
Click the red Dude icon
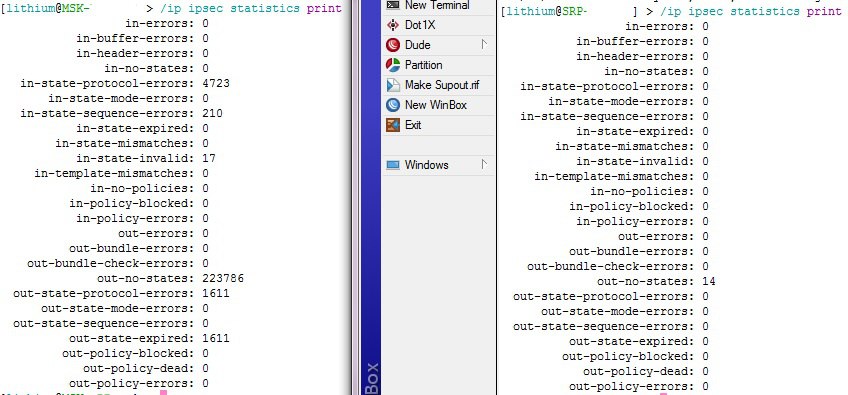tap(393, 45)
